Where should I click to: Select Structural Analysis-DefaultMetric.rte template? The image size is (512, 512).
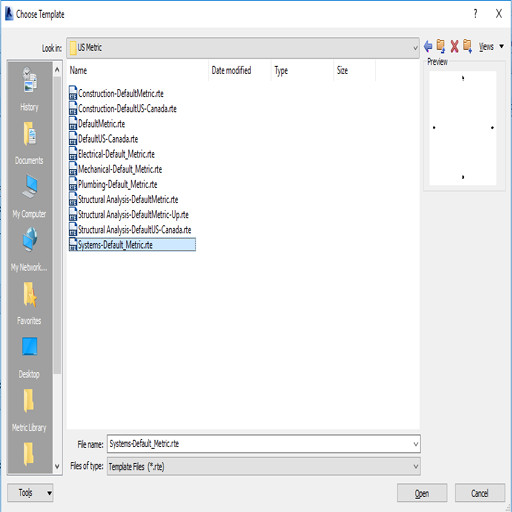[128, 199]
